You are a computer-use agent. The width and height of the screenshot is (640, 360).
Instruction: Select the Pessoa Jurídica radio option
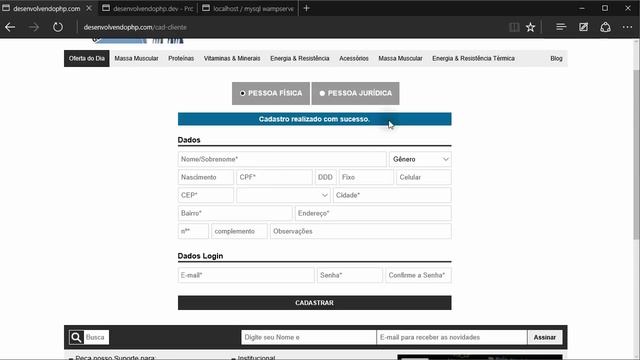(322, 93)
